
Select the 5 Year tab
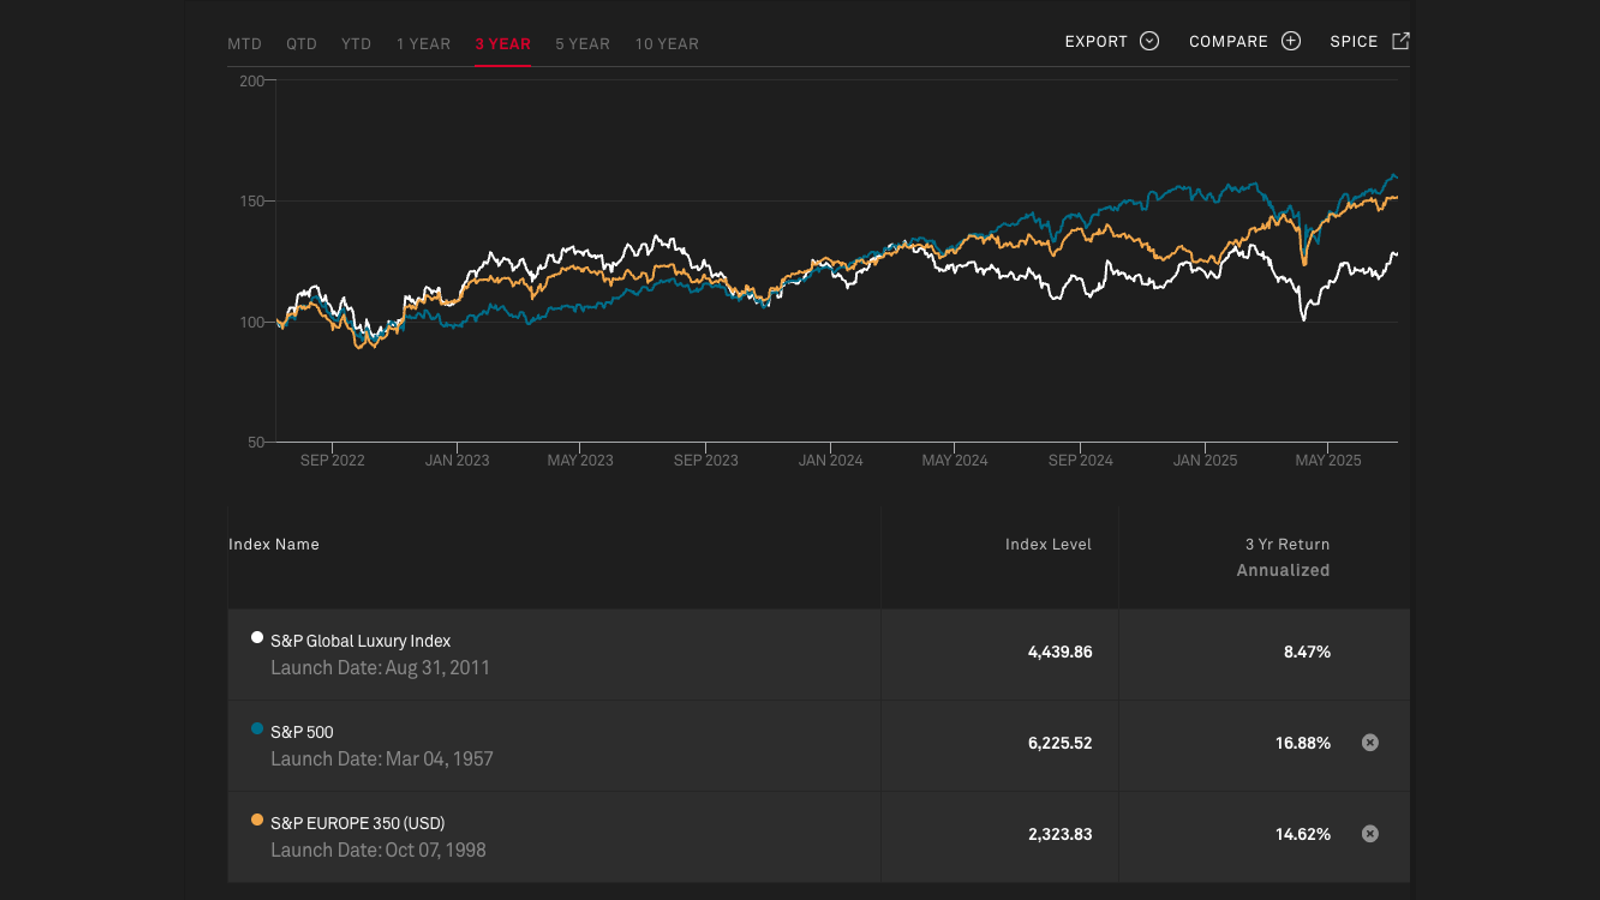pyautogui.click(x=582, y=44)
